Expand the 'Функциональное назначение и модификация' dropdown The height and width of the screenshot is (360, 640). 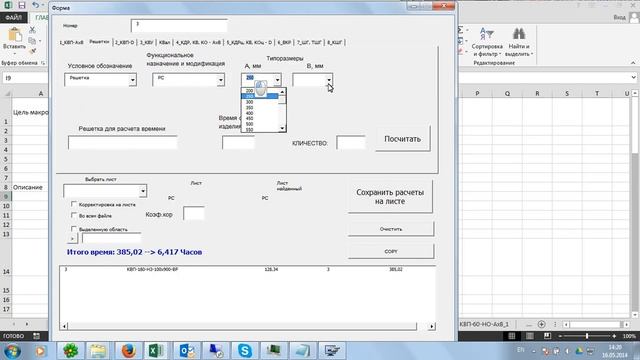click(220, 80)
